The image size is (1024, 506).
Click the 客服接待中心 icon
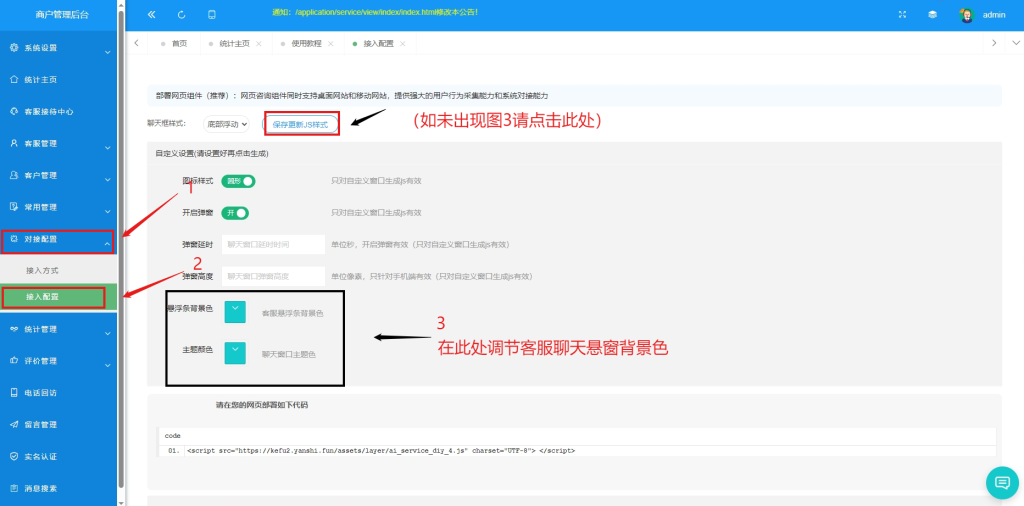14,112
